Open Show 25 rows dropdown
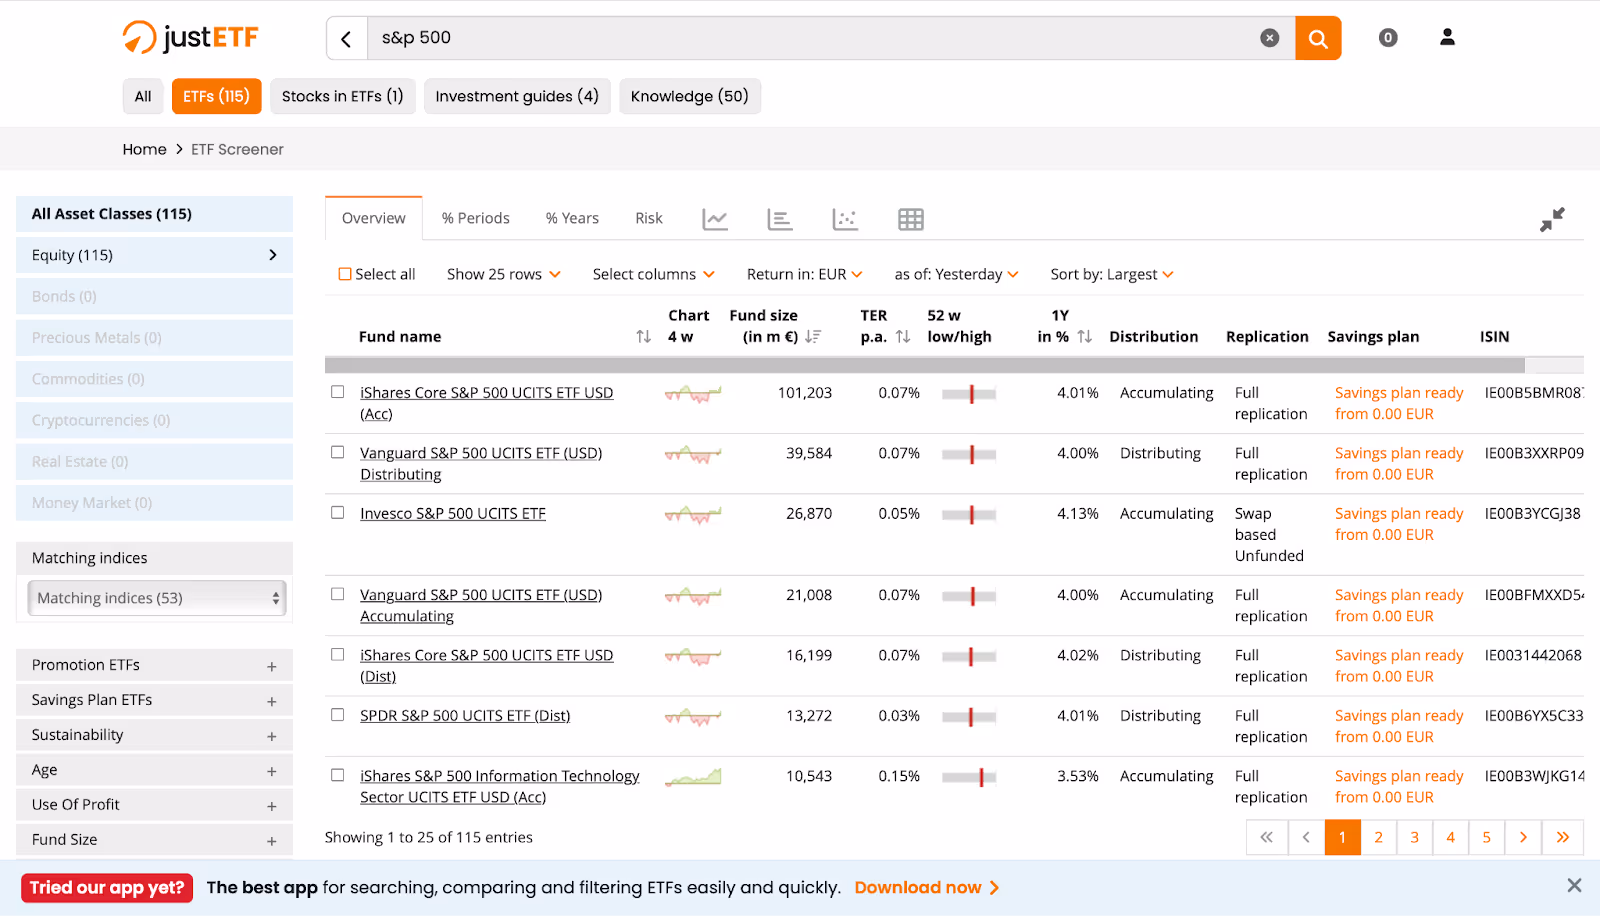The image size is (1600, 916). tap(504, 274)
